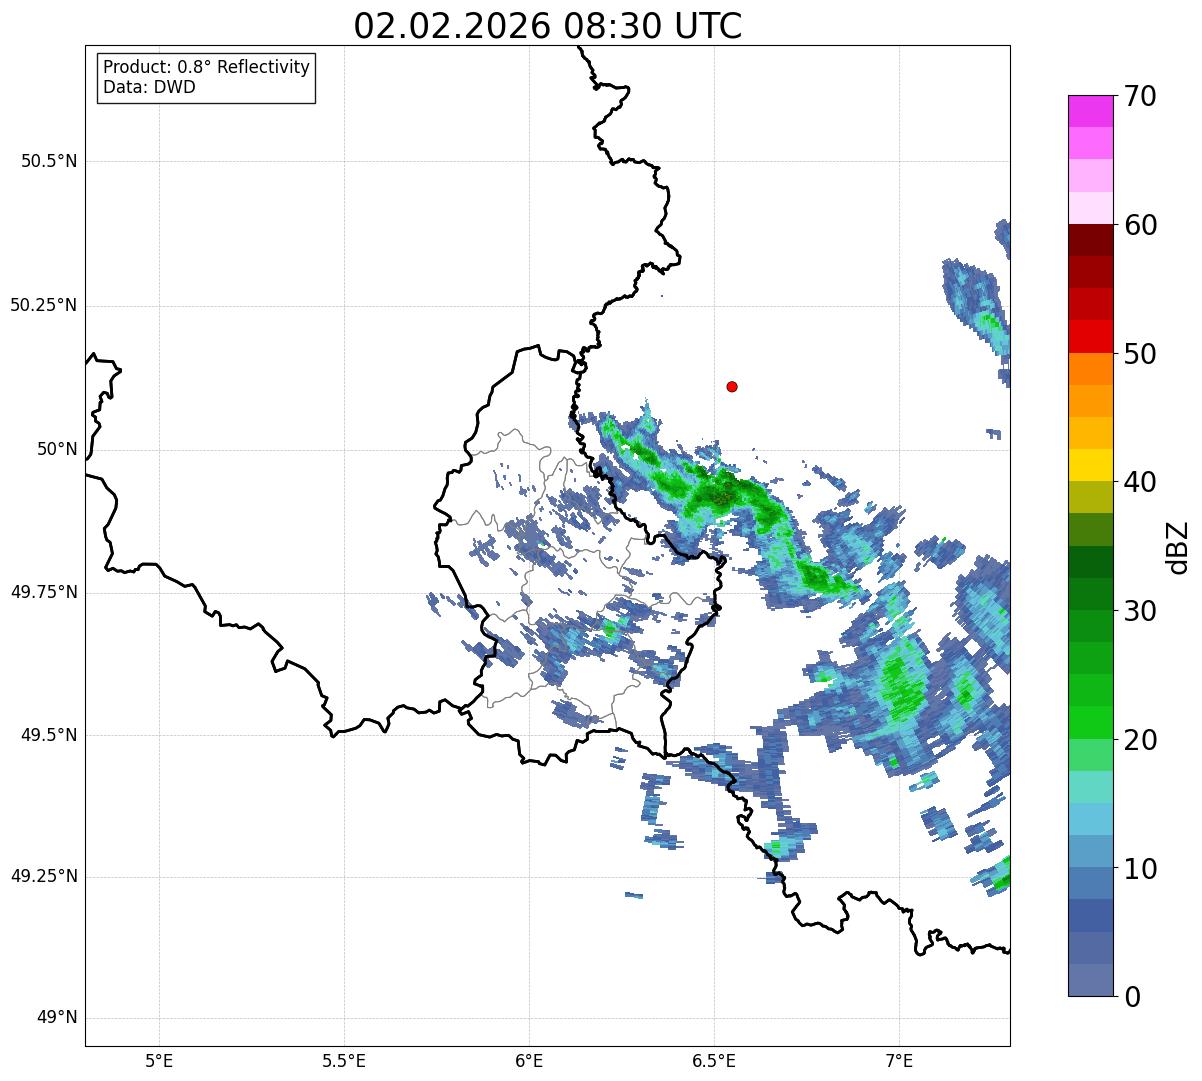Pick the dark red colorbar swatch at 60
Image resolution: width=1202 pixels, height=1081 pixels.
[1091, 240]
